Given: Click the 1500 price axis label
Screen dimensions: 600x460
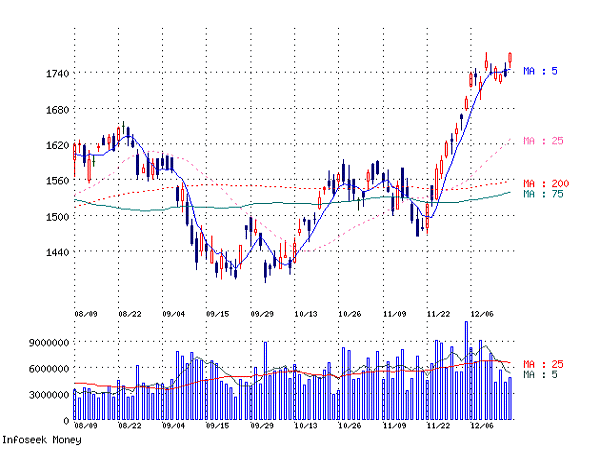Looking at the screenshot, I should pos(57,217).
